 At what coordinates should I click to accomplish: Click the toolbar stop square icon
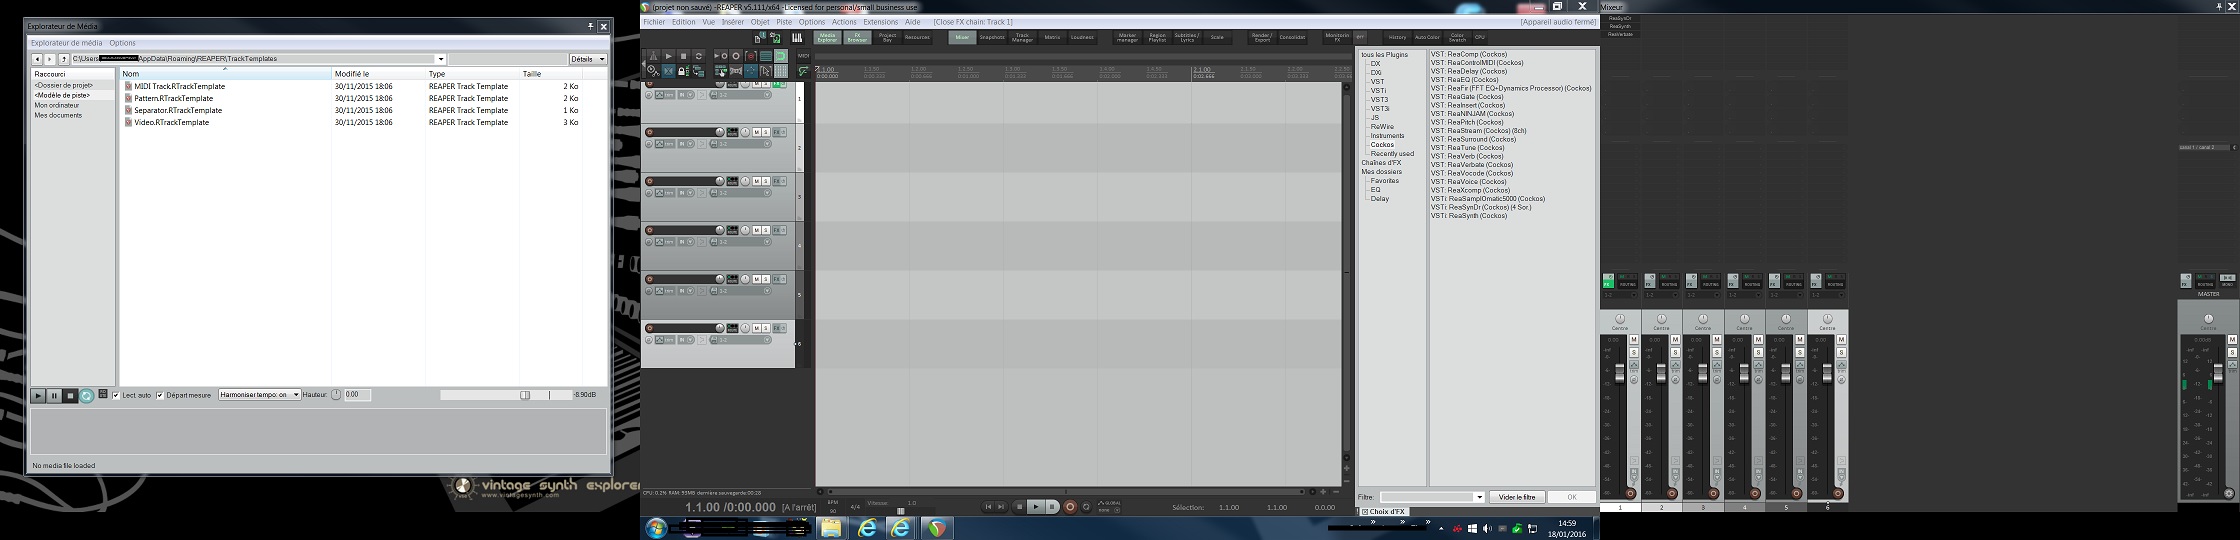(x=683, y=56)
